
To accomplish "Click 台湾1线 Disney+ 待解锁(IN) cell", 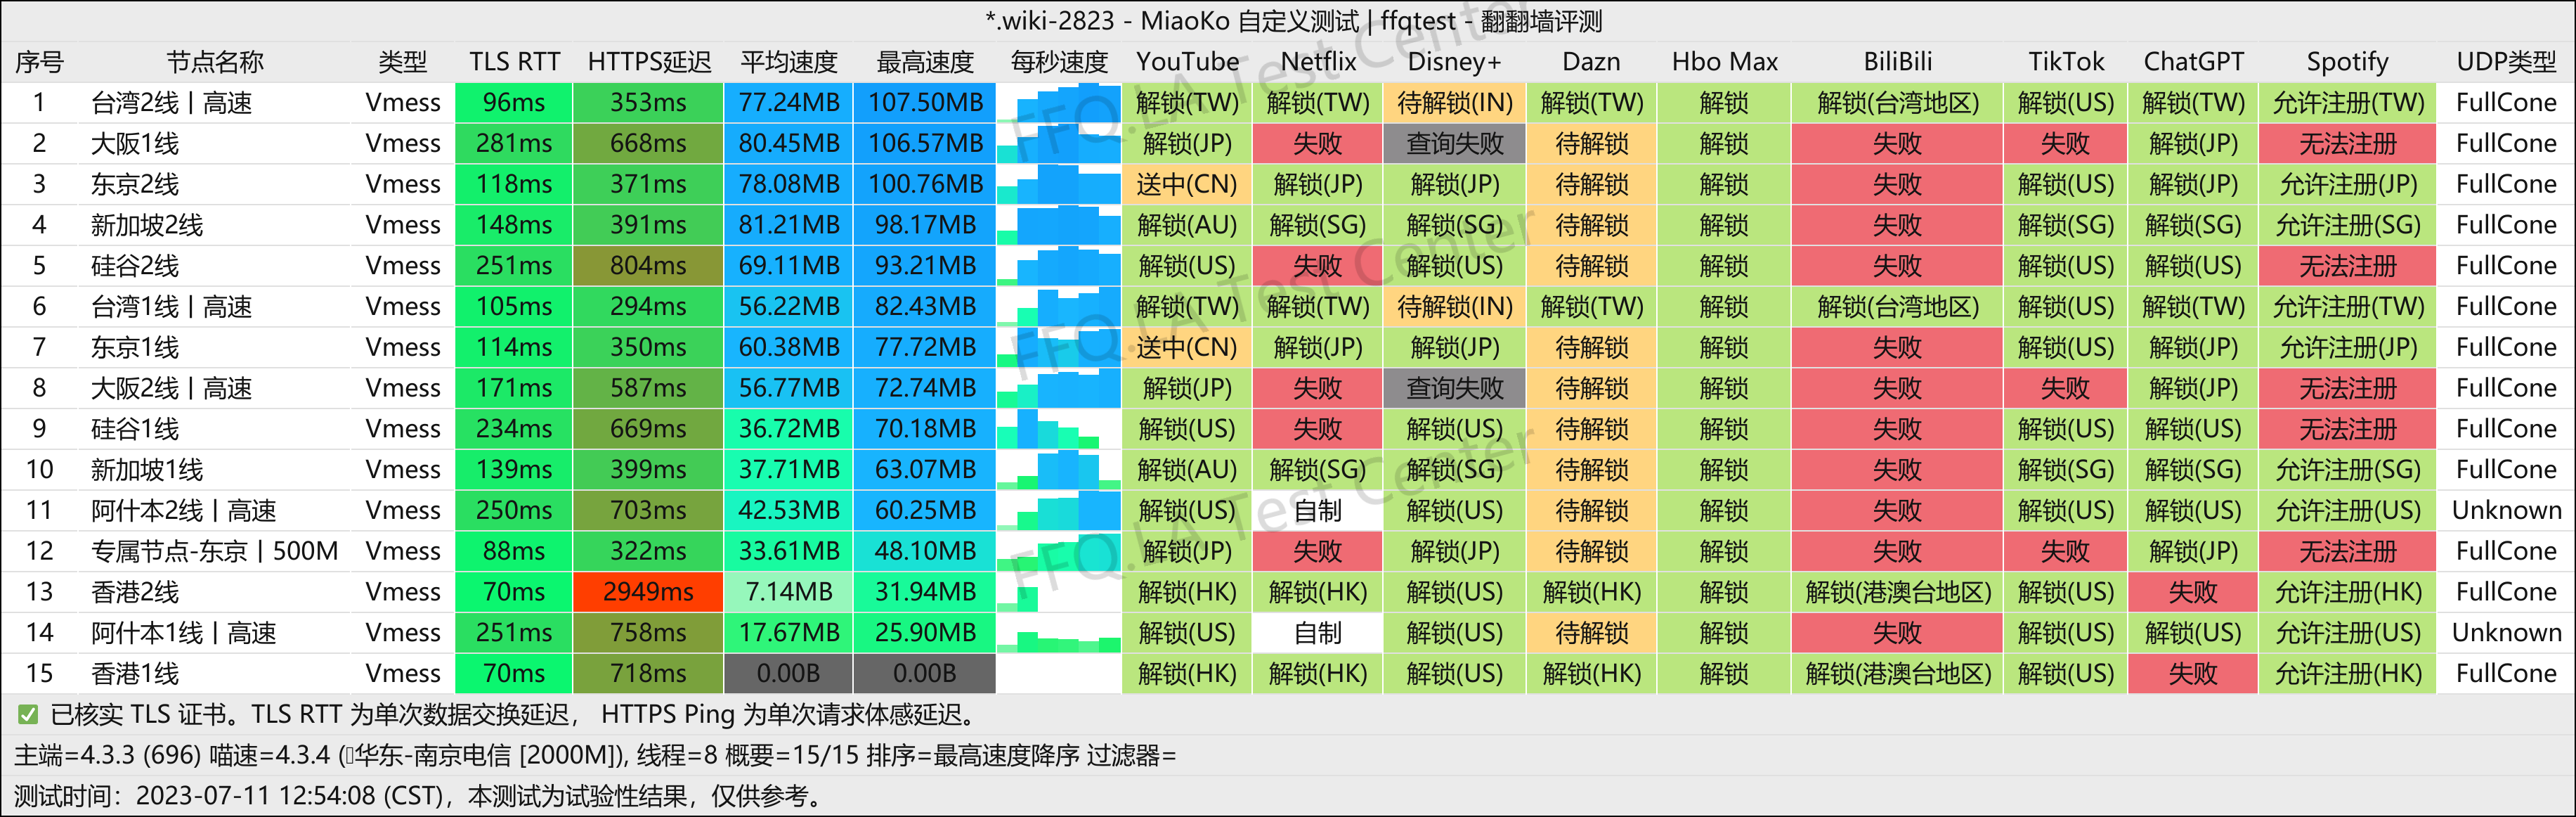I will (x=1455, y=307).
